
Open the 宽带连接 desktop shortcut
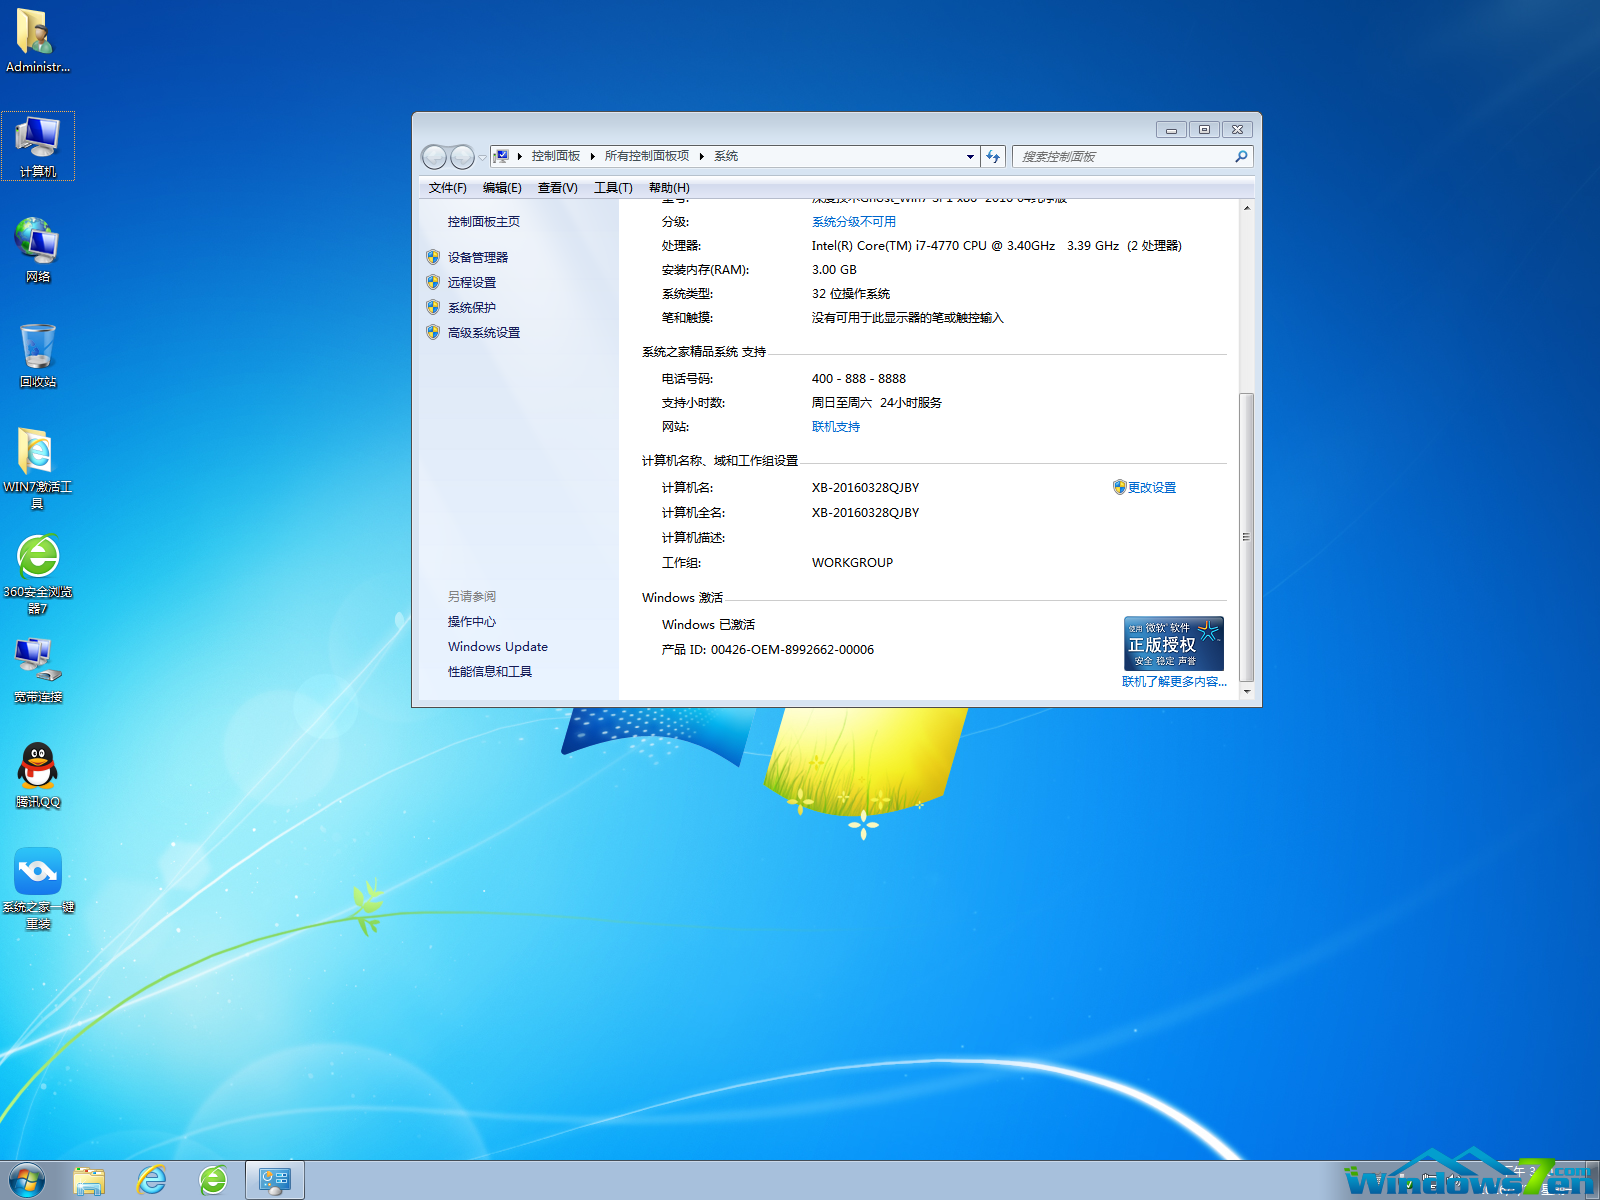[x=37, y=671]
